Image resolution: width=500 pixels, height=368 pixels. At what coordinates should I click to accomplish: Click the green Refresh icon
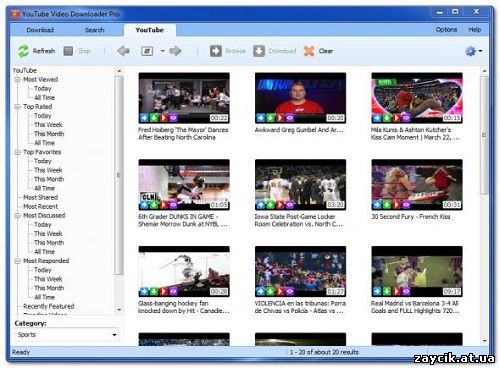[x=23, y=51]
